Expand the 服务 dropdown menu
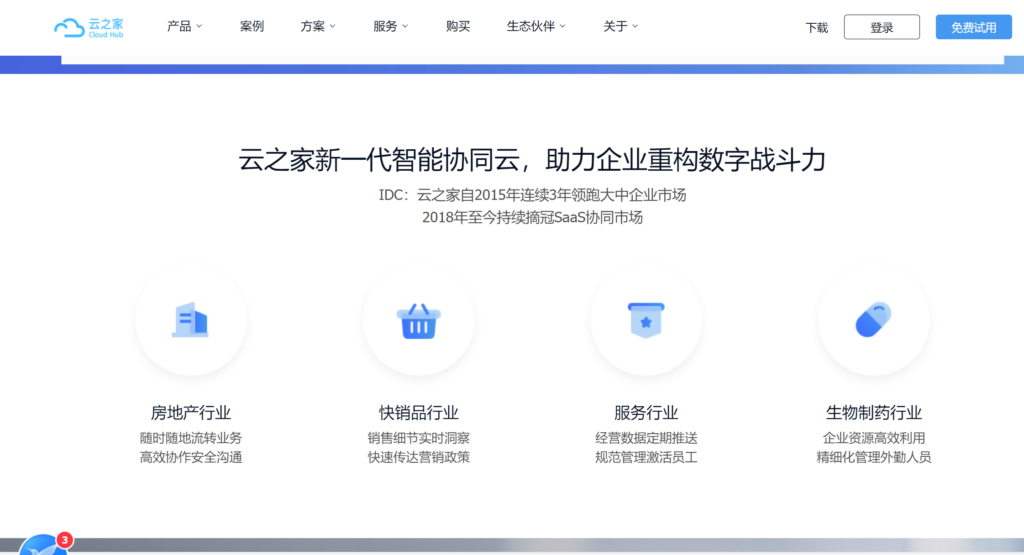Image resolution: width=1024 pixels, height=555 pixels. point(391,26)
